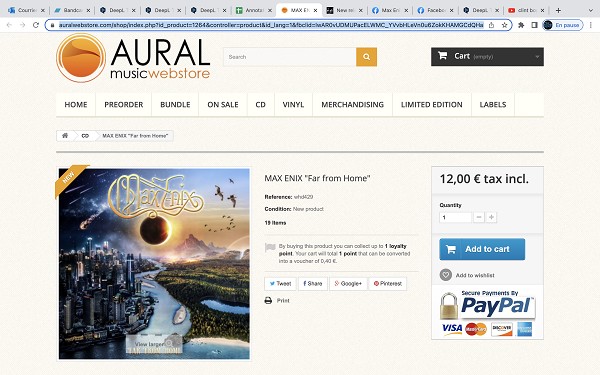The image size is (600, 375).
Task: Focus the Search input field
Action: pyautogui.click(x=290, y=57)
